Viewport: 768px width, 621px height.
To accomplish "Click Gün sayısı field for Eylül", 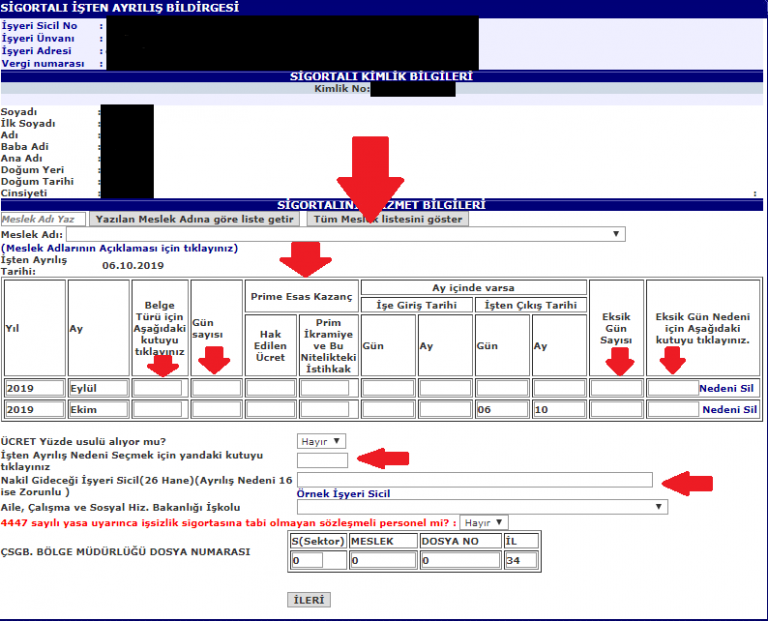I will (217, 388).
